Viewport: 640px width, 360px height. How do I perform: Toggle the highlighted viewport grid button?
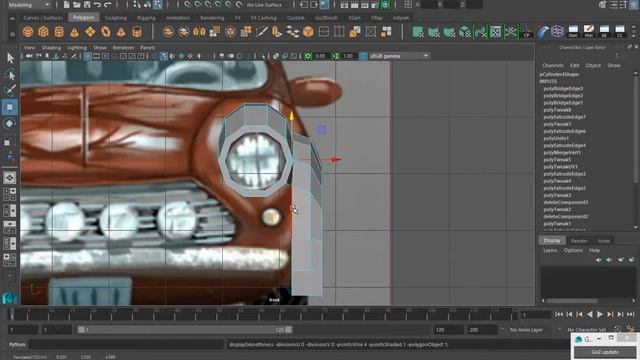click(87, 56)
